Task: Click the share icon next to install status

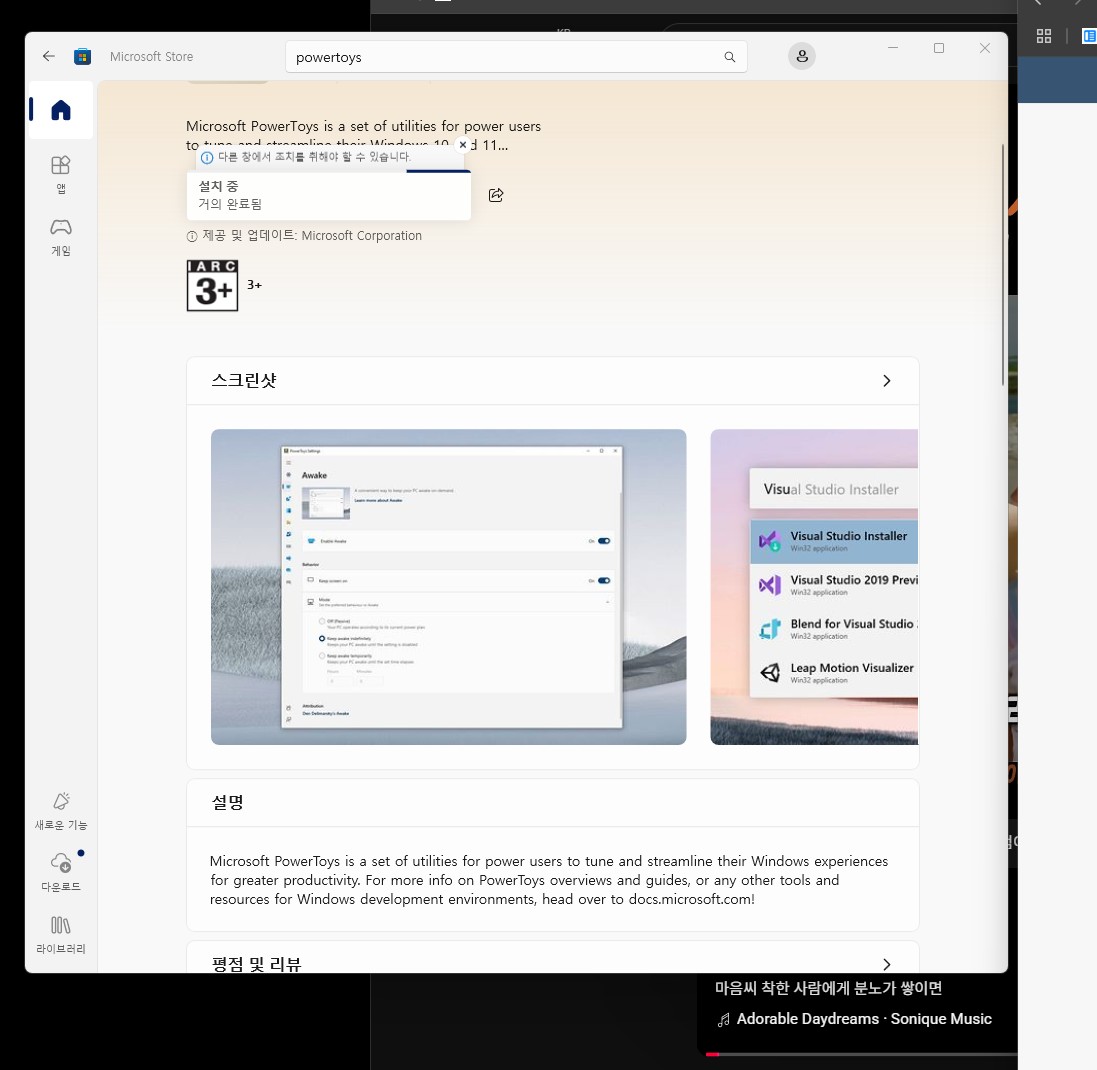Action: click(496, 195)
